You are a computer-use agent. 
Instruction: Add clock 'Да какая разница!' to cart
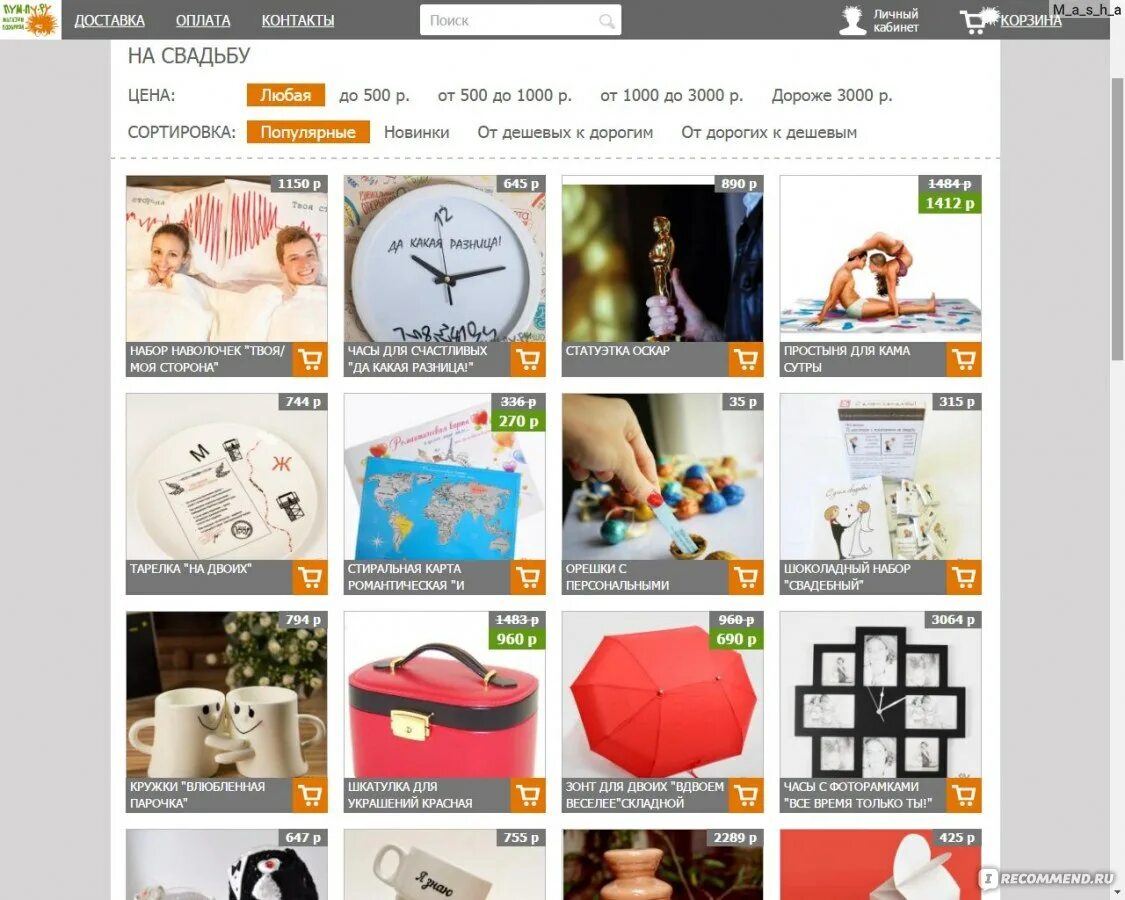pyautogui.click(x=528, y=360)
